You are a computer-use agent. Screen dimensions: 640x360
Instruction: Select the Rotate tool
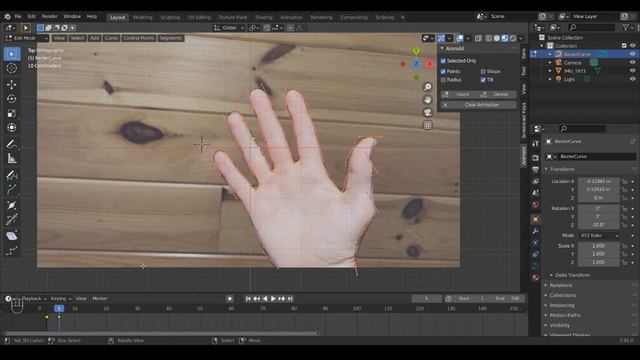pos(12,99)
